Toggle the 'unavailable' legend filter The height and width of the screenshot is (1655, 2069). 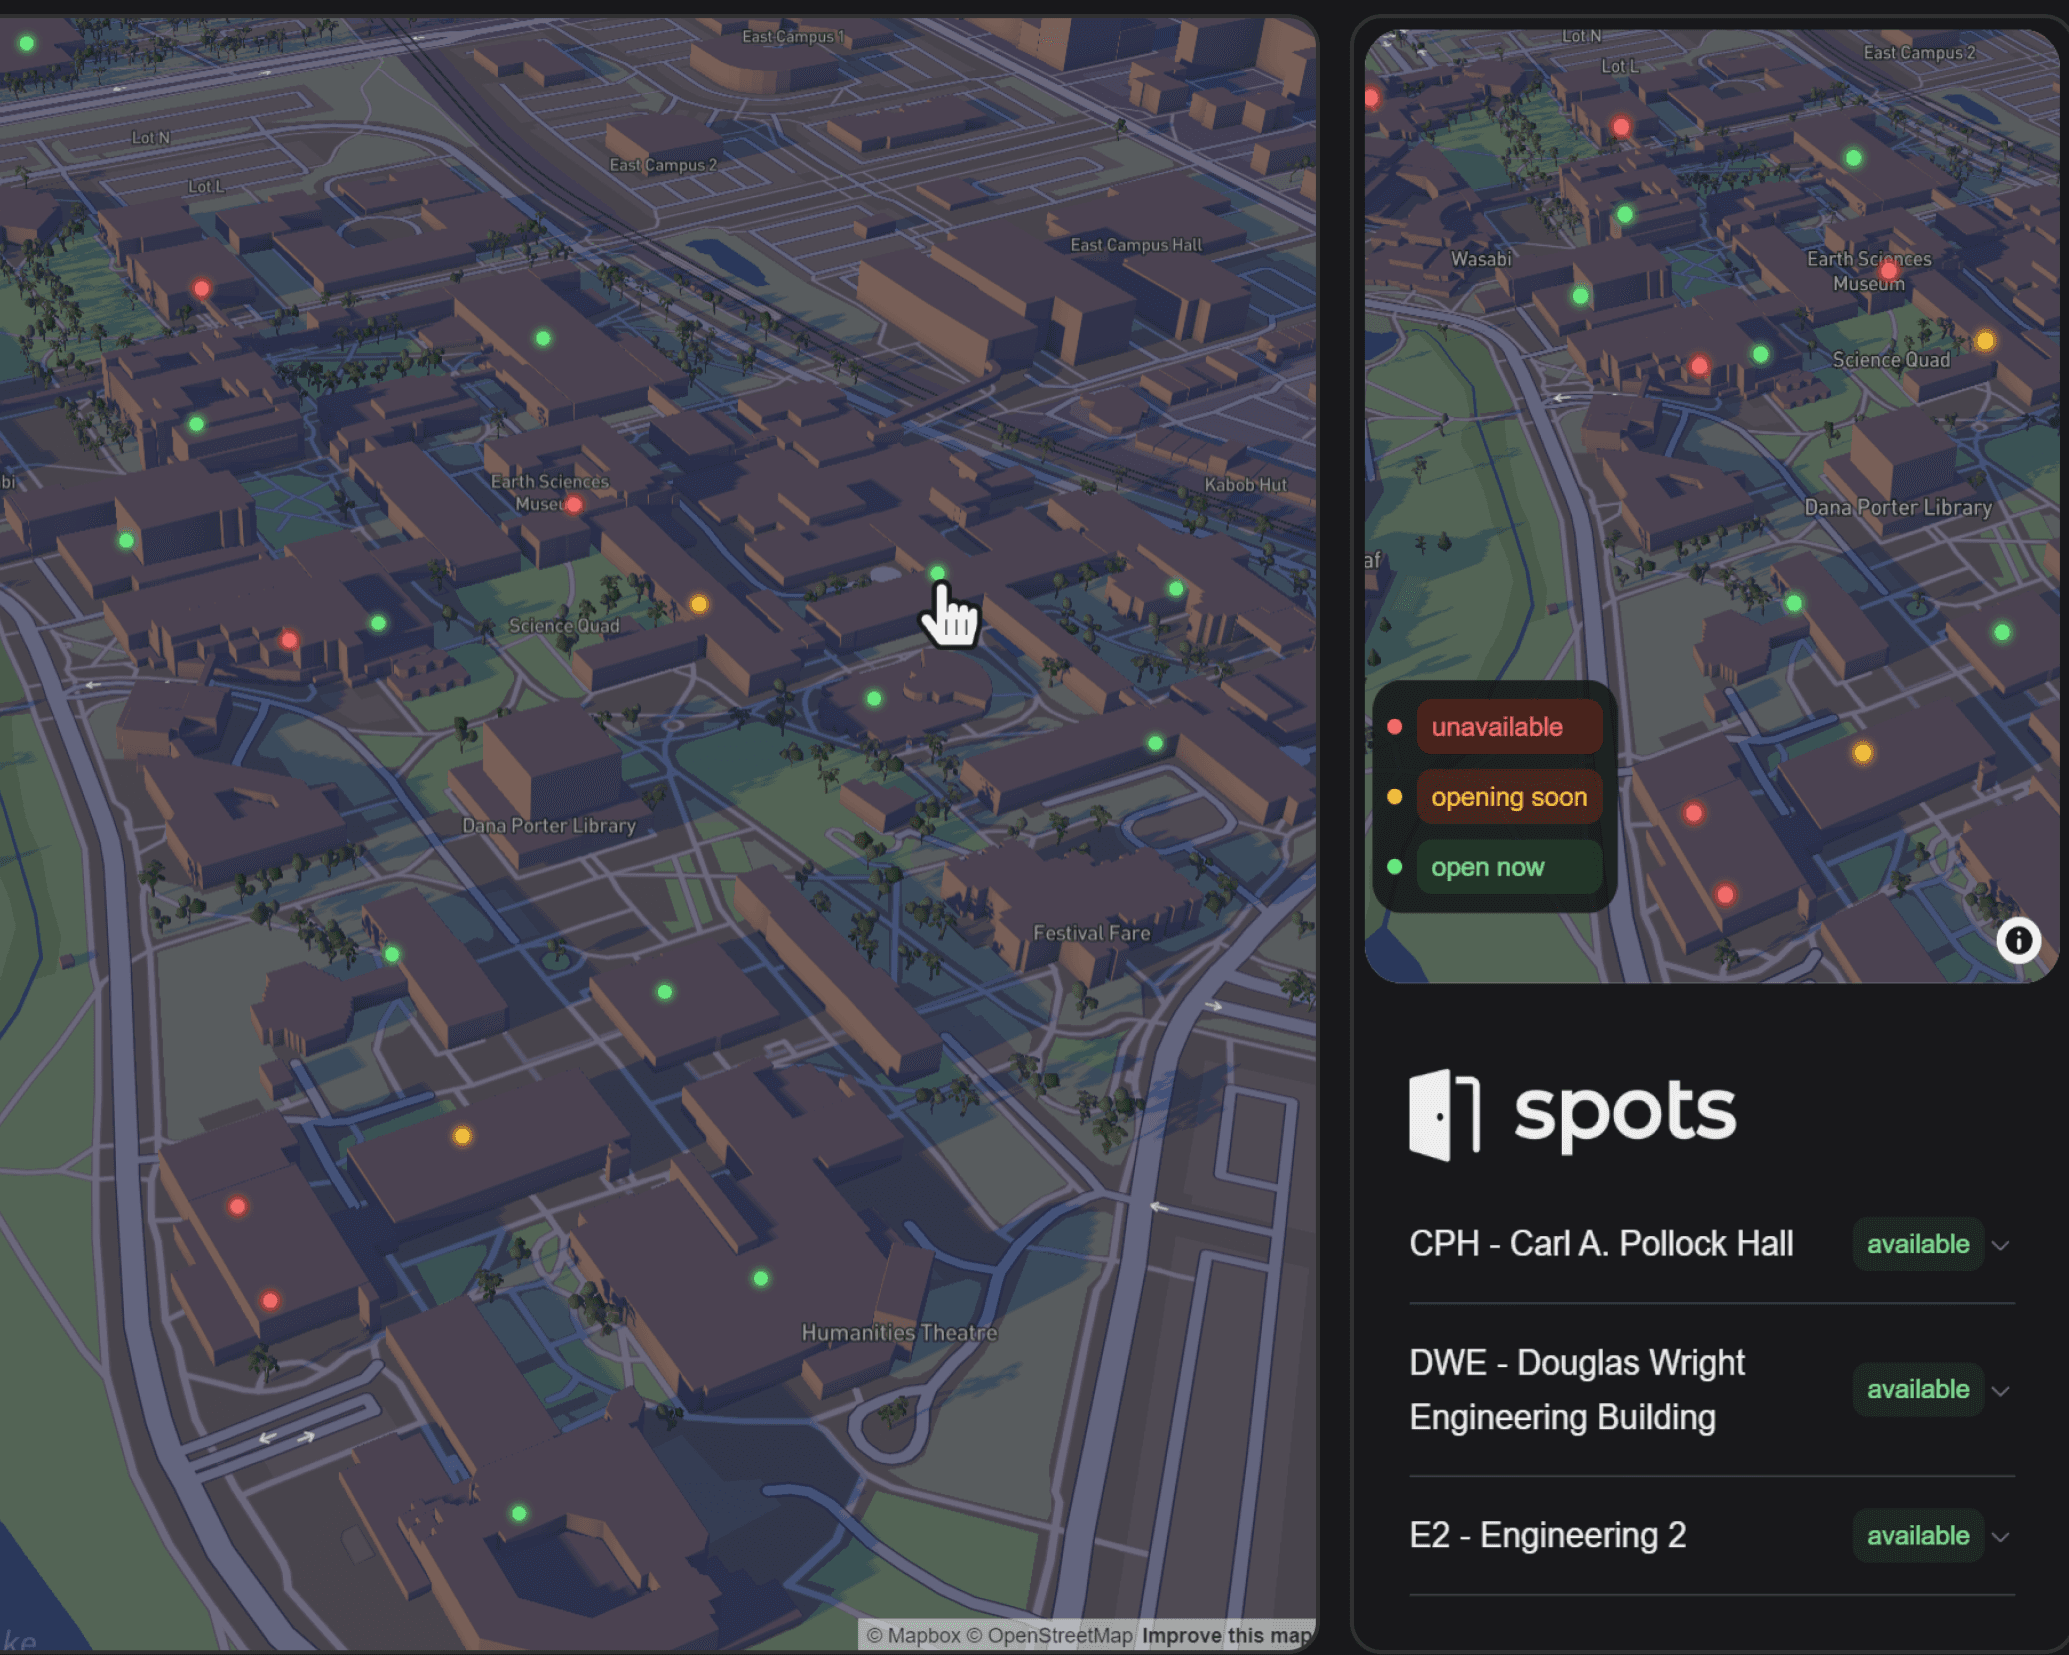click(x=1509, y=727)
